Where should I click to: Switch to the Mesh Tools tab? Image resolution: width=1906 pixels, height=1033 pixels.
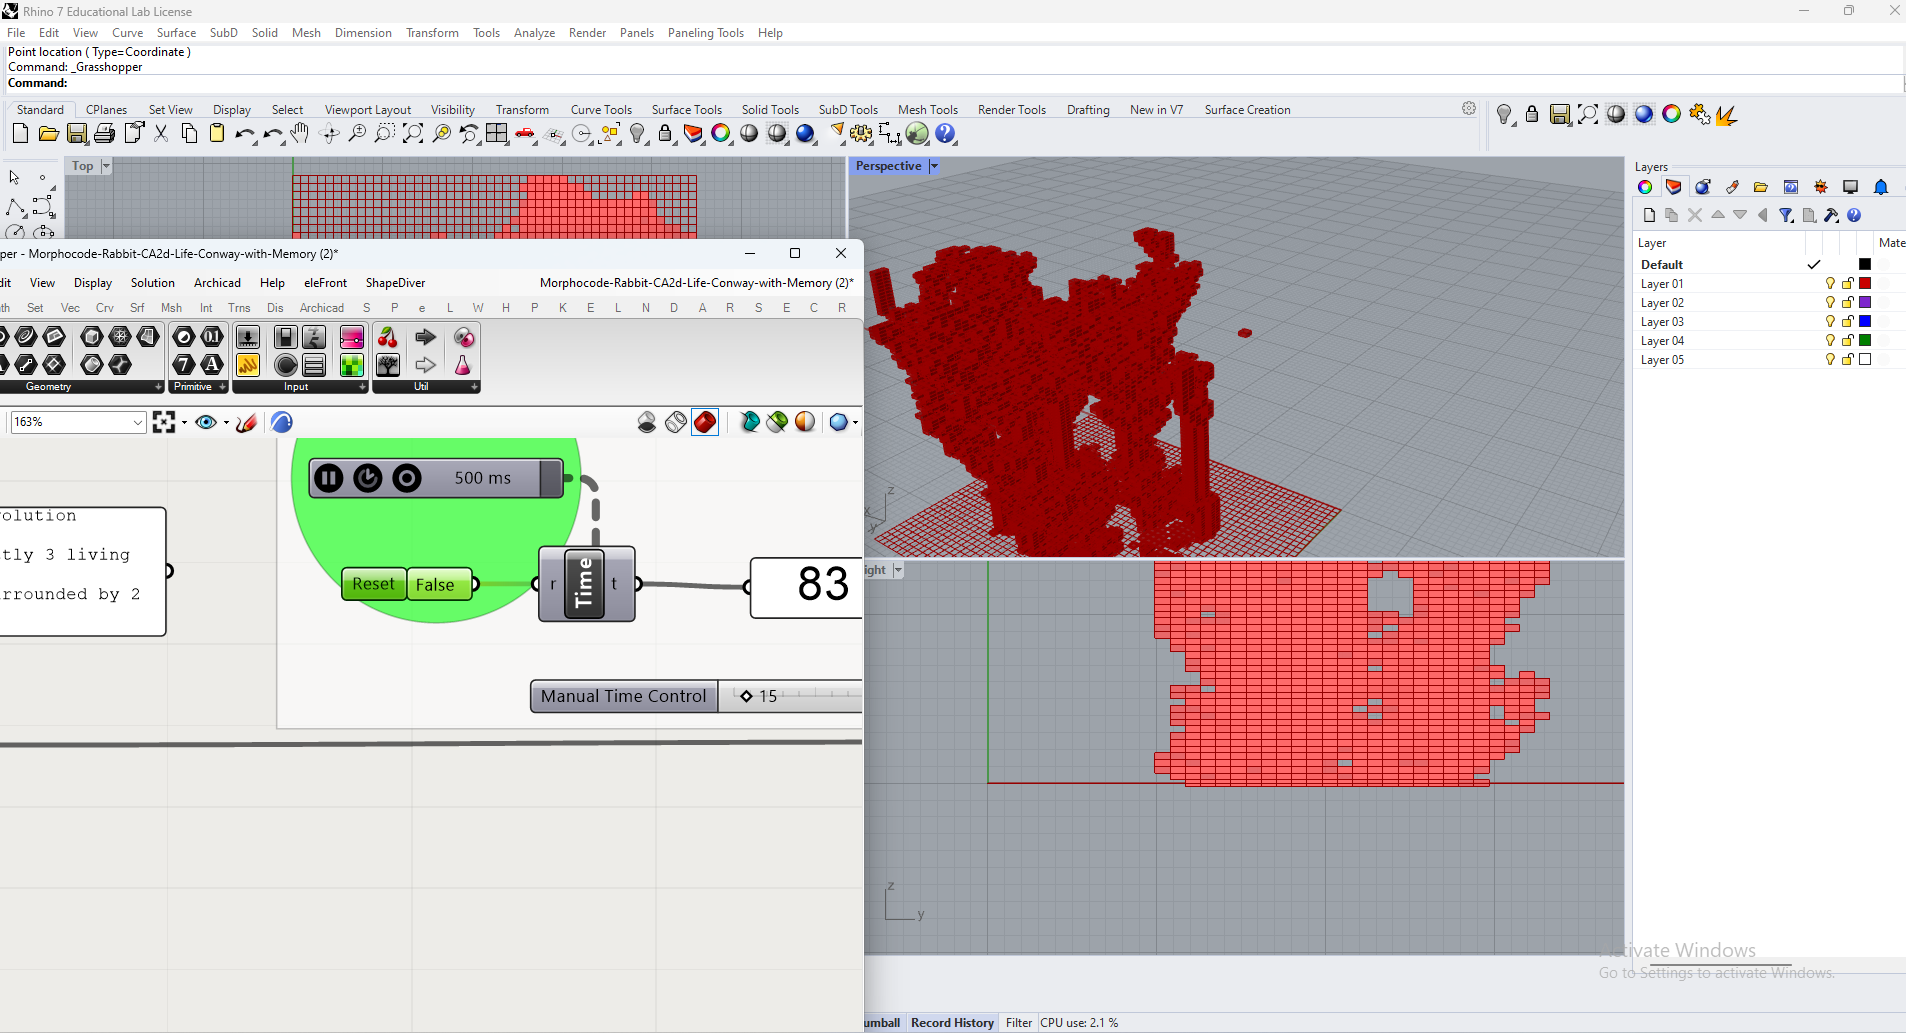928,110
